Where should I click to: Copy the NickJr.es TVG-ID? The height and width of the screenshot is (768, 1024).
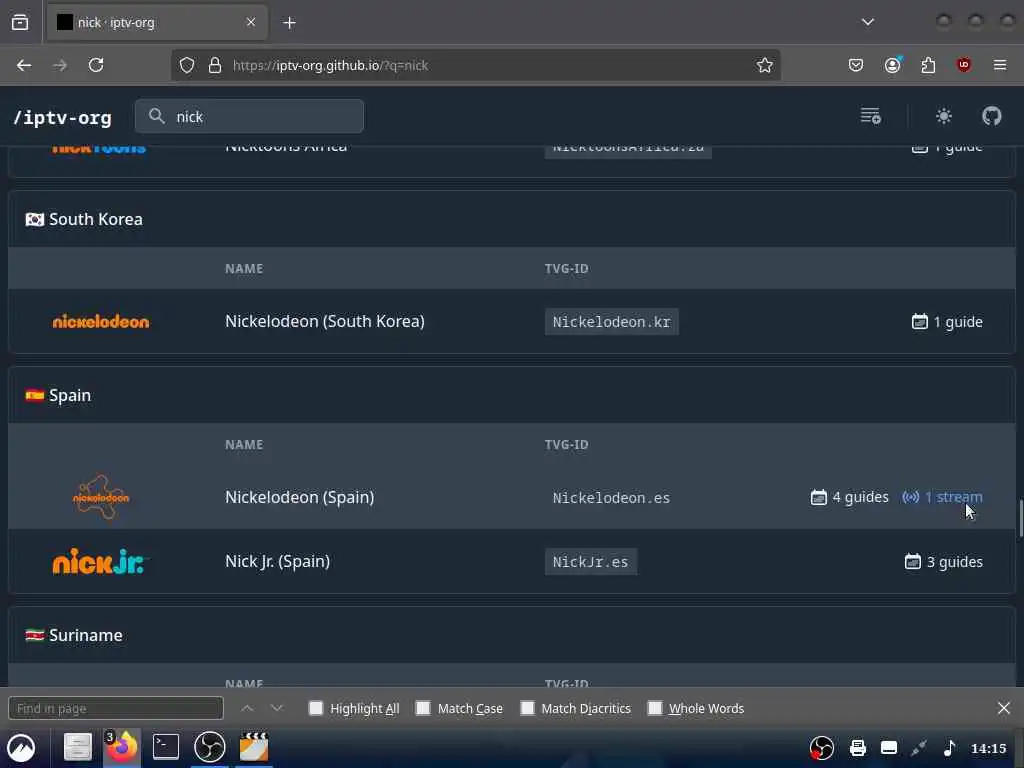(x=590, y=562)
